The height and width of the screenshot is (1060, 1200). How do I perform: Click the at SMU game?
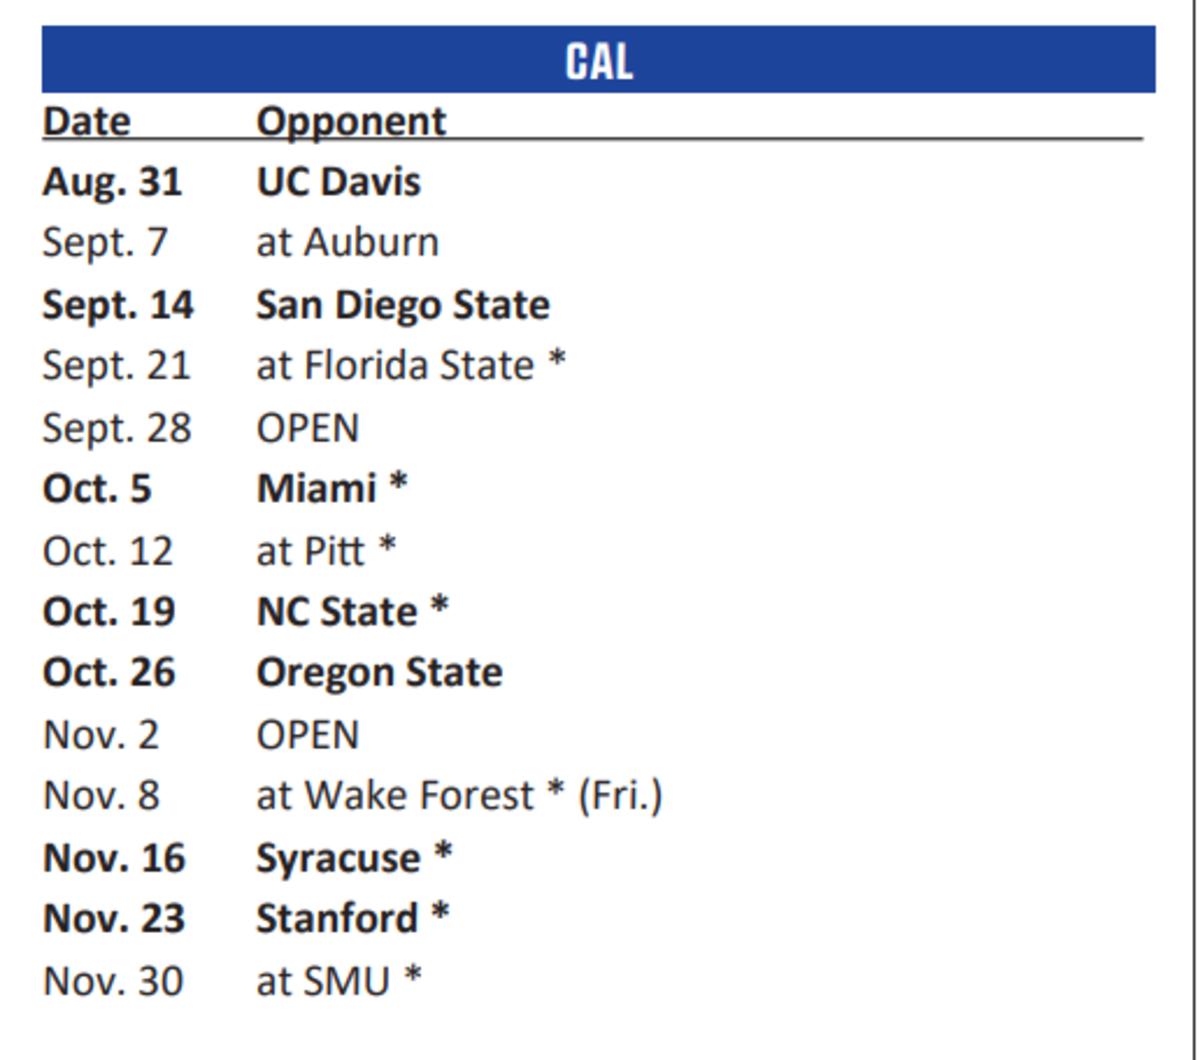click(x=339, y=981)
